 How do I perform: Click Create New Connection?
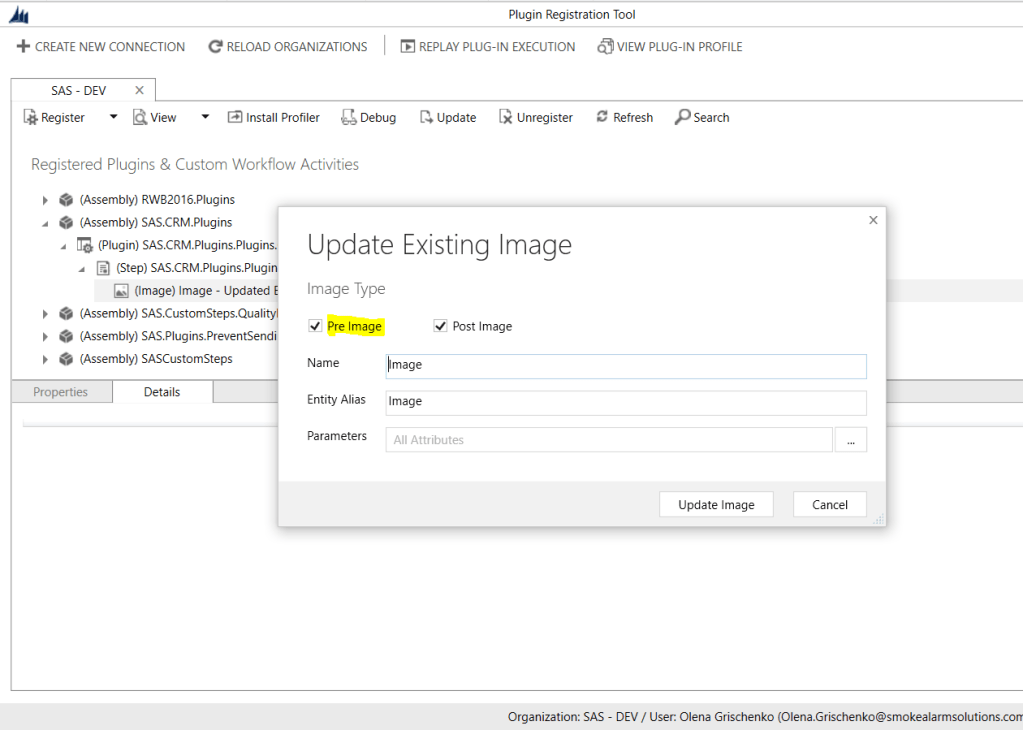pos(99,46)
